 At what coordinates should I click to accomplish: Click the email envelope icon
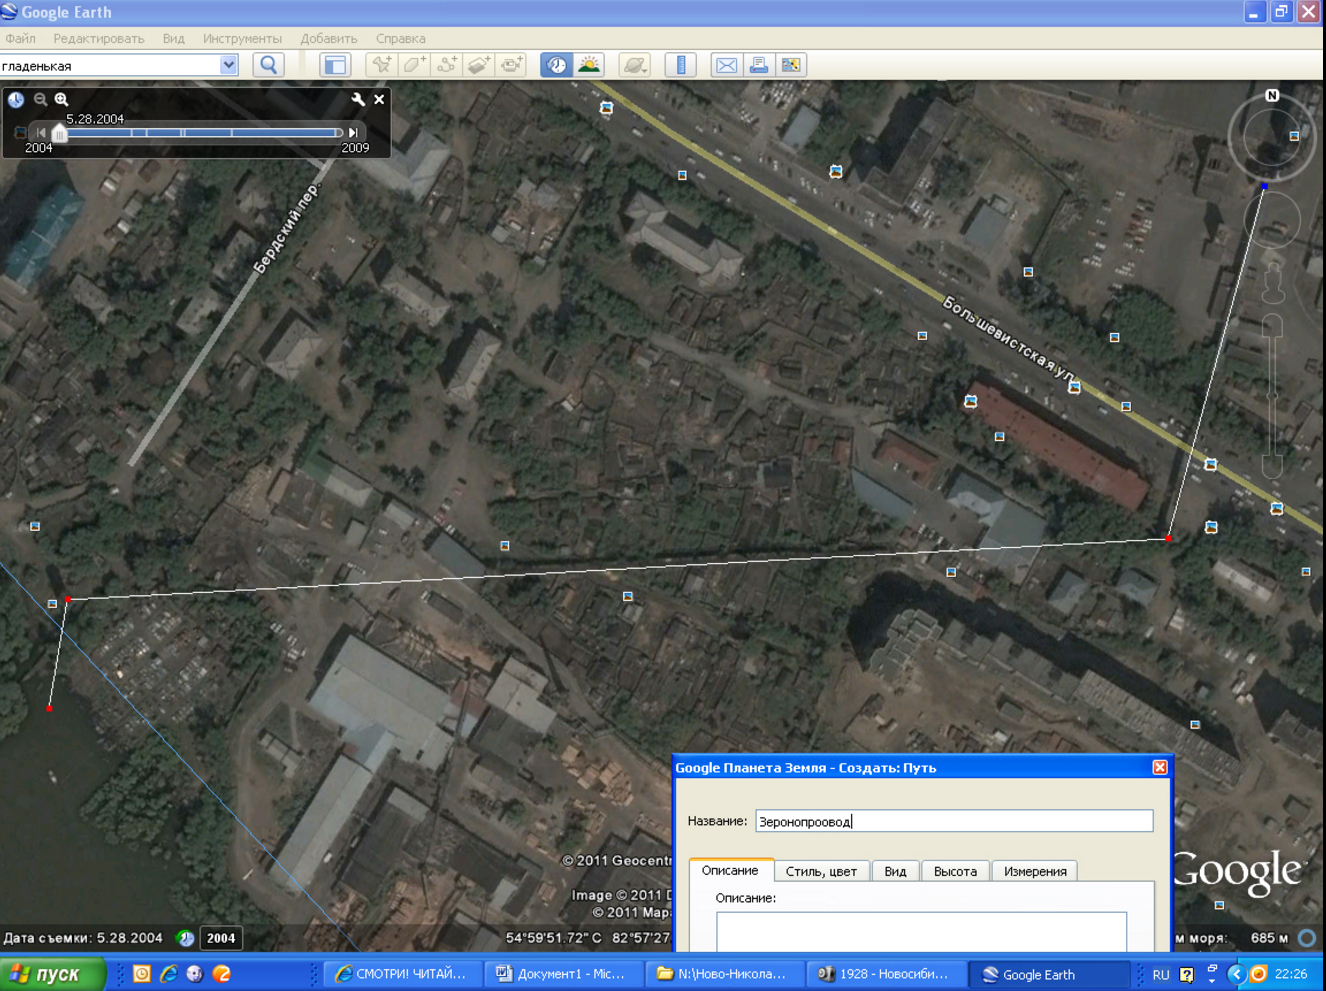[x=727, y=65]
